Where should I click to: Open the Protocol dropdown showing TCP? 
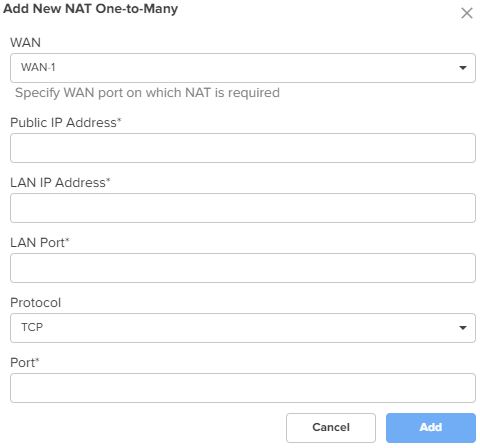click(x=243, y=328)
